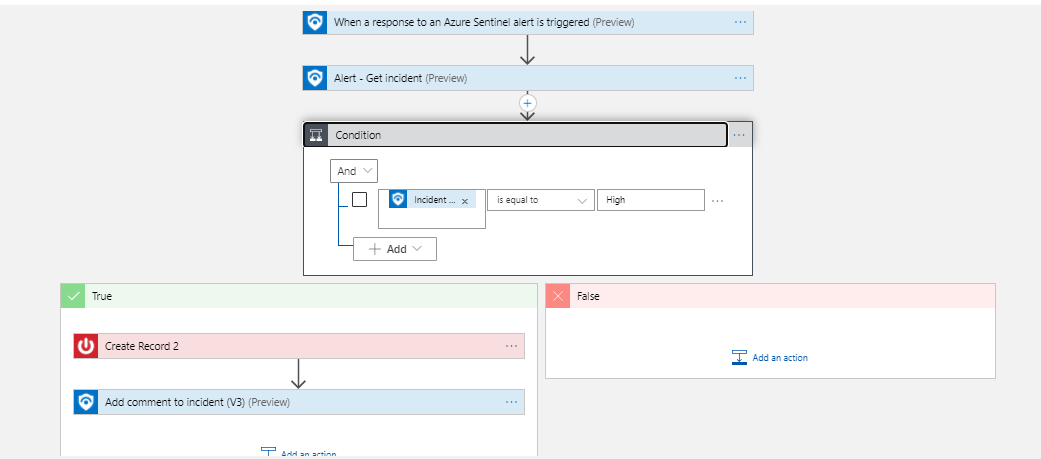This screenshot has height=459, width=1041.
Task: Click the red False X icon
Action: 558,296
